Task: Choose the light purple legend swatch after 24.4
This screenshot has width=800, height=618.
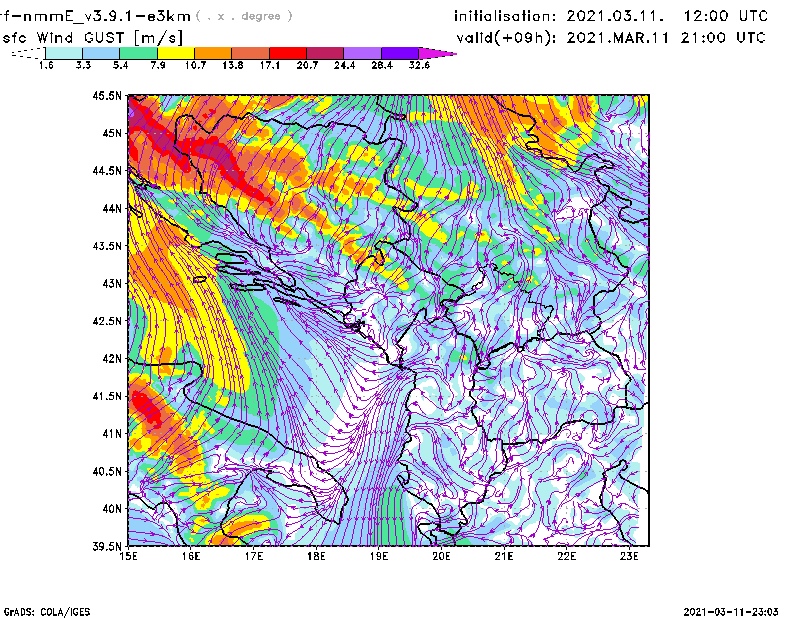Action: (362, 53)
